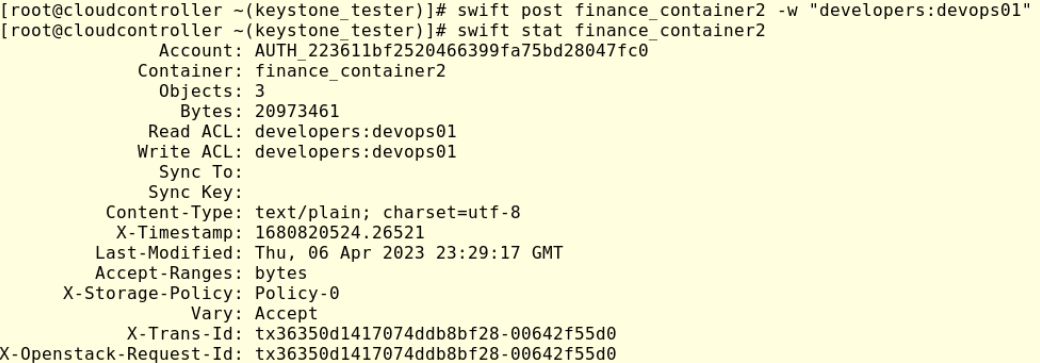Click the Read ACL developers:devops01 value

coord(356,132)
